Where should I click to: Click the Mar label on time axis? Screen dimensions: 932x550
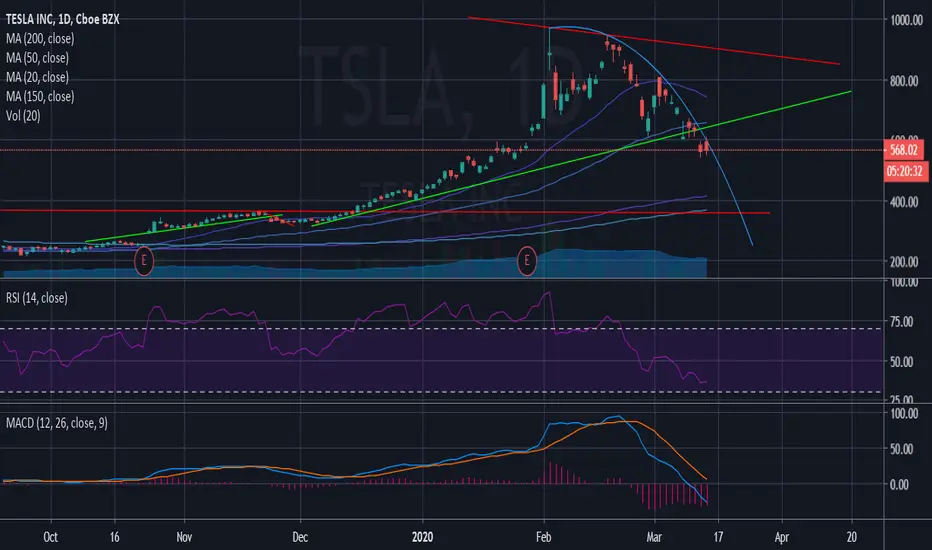654,537
